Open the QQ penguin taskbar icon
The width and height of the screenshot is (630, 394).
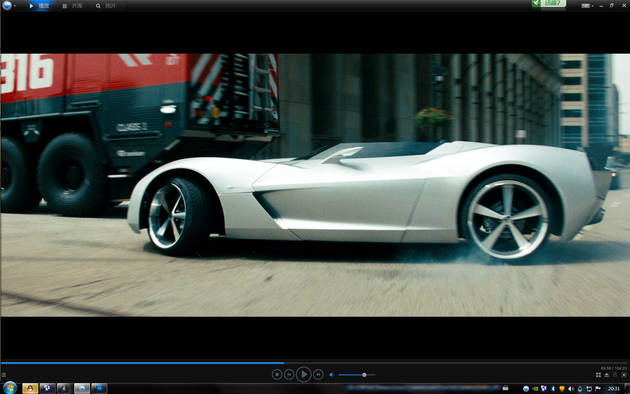coord(30,388)
